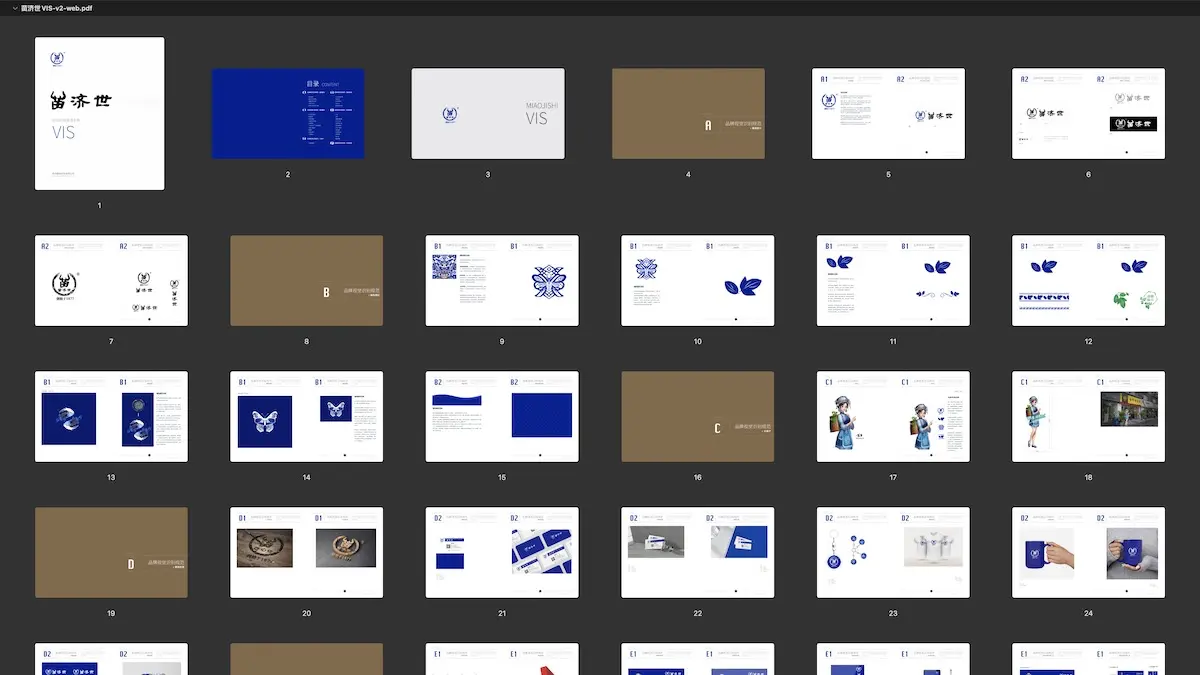Collapse the 苗济世 VIS-v2-web.pdf disclosure chevron
1200x675 pixels.
pos(13,8)
